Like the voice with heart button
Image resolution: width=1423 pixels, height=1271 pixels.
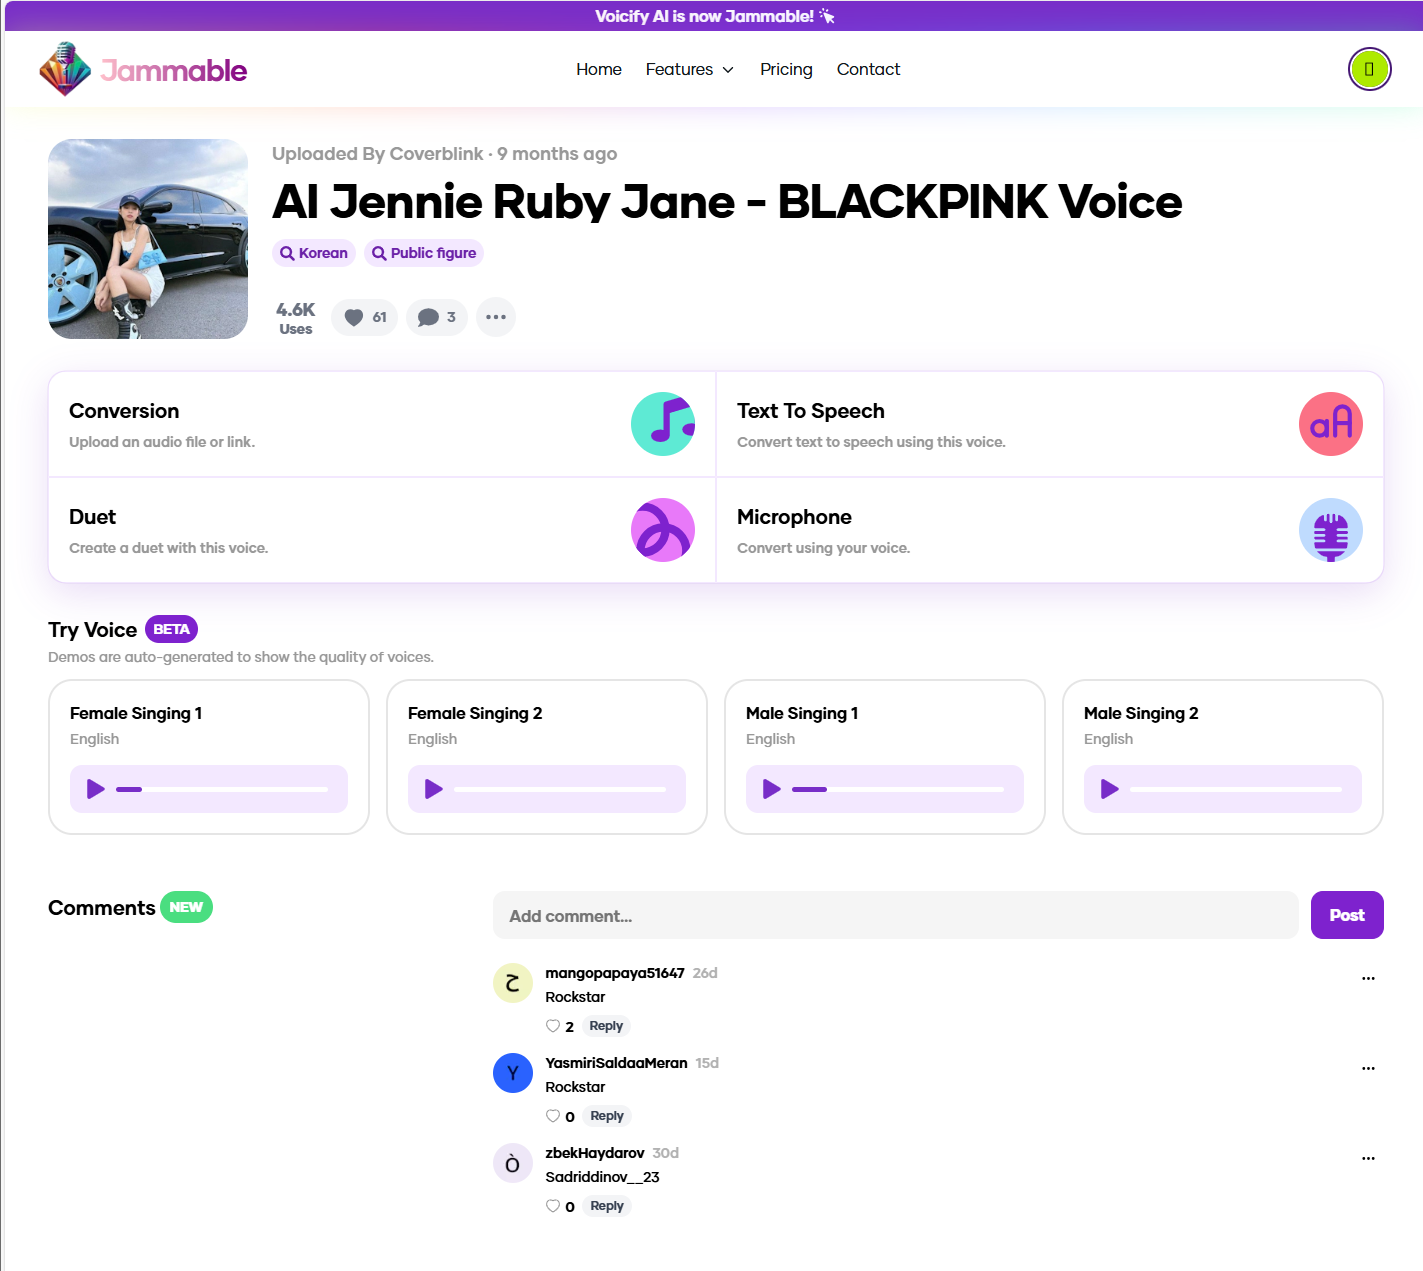365,317
